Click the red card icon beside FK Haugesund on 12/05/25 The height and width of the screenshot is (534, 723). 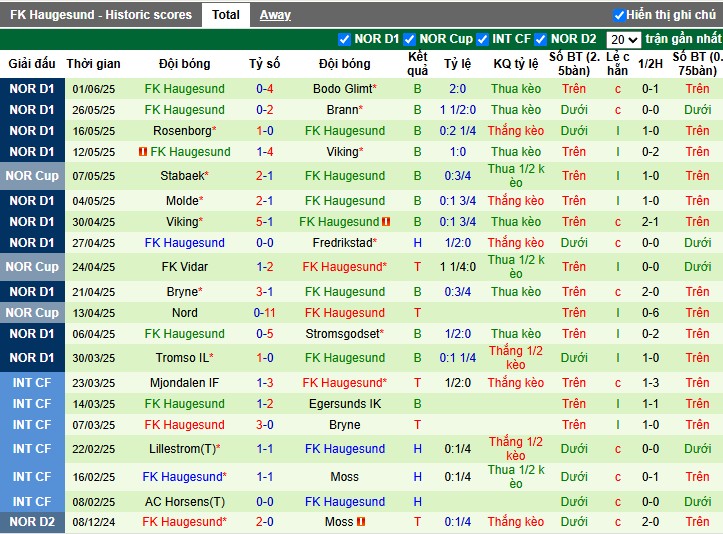pos(142,151)
